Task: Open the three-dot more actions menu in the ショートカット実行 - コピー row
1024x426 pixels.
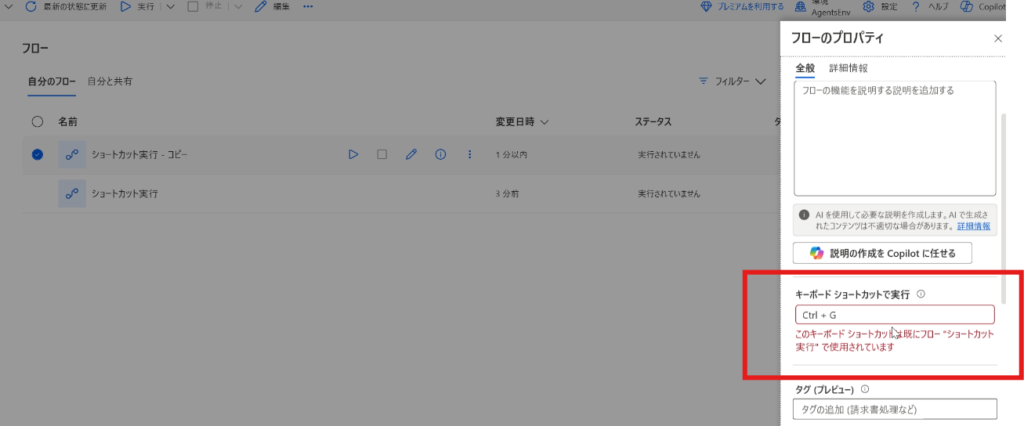Action: click(x=469, y=155)
